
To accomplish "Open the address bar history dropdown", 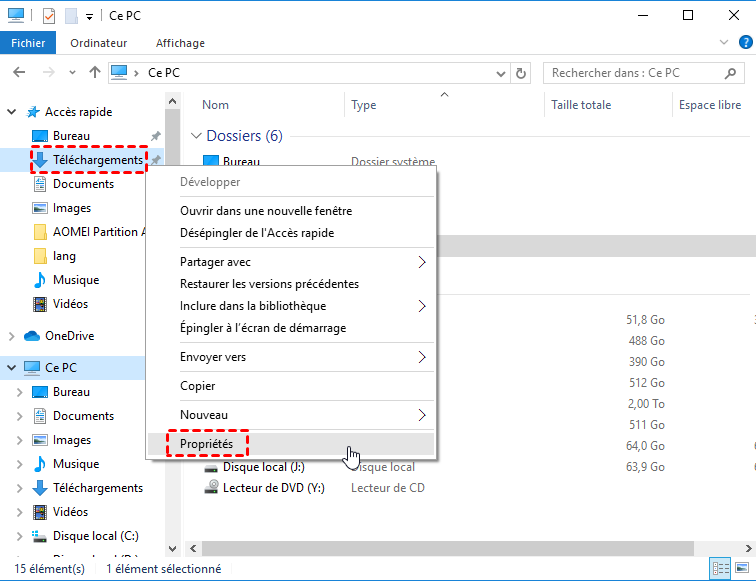I will pos(501,74).
